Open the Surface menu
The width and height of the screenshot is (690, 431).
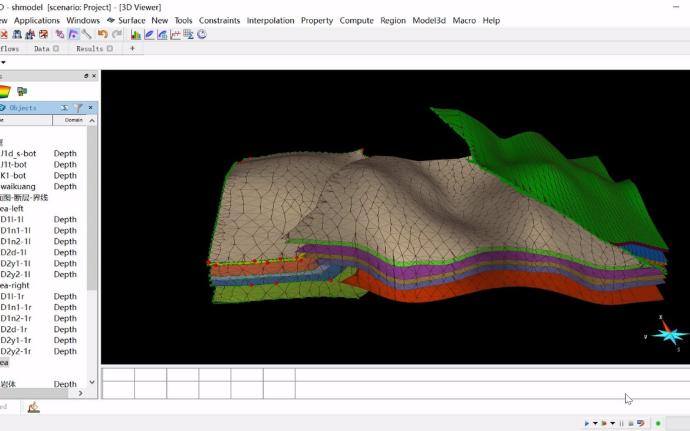(132, 20)
